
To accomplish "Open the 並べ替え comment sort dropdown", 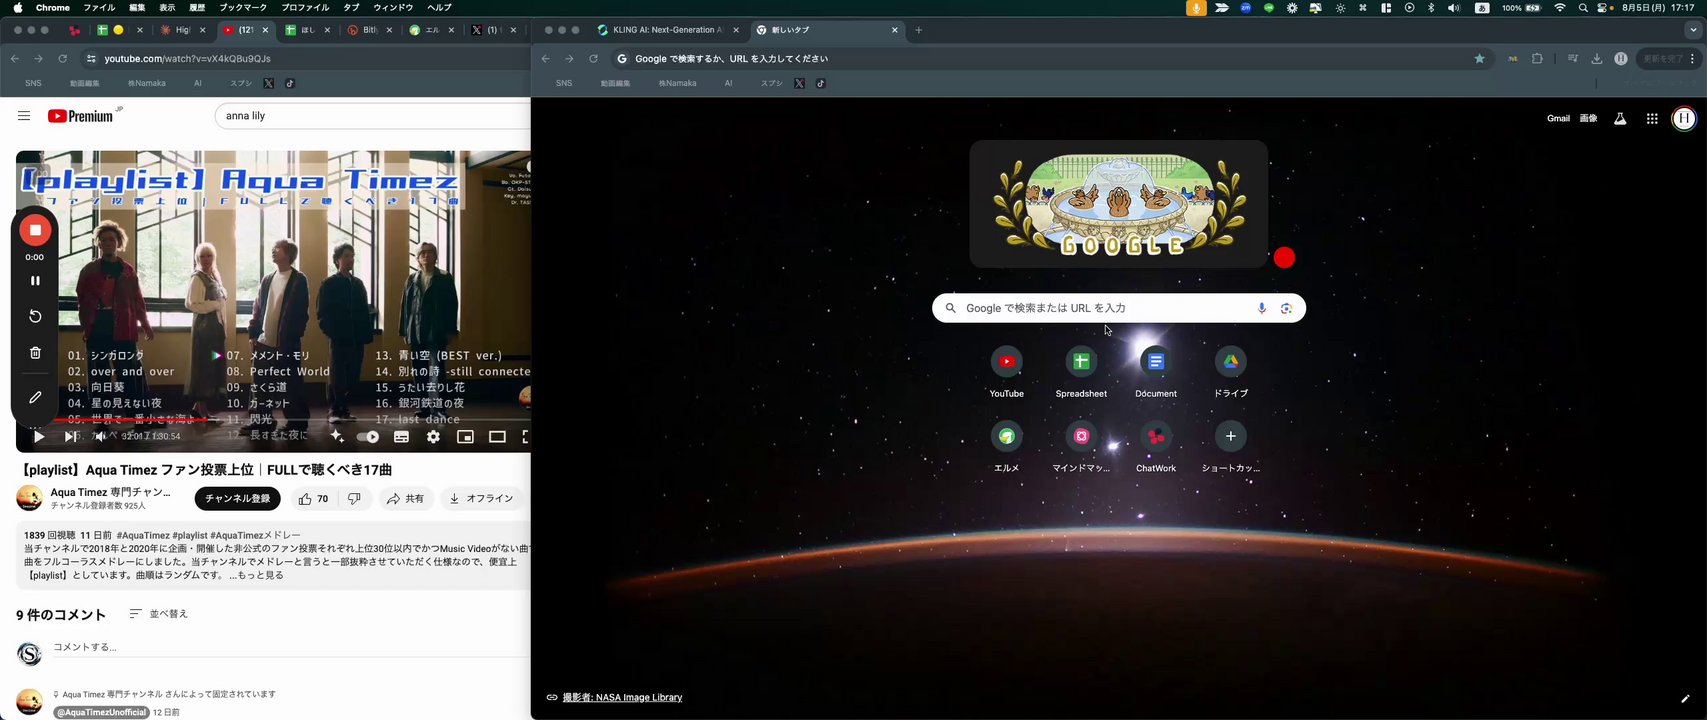I will click(159, 614).
